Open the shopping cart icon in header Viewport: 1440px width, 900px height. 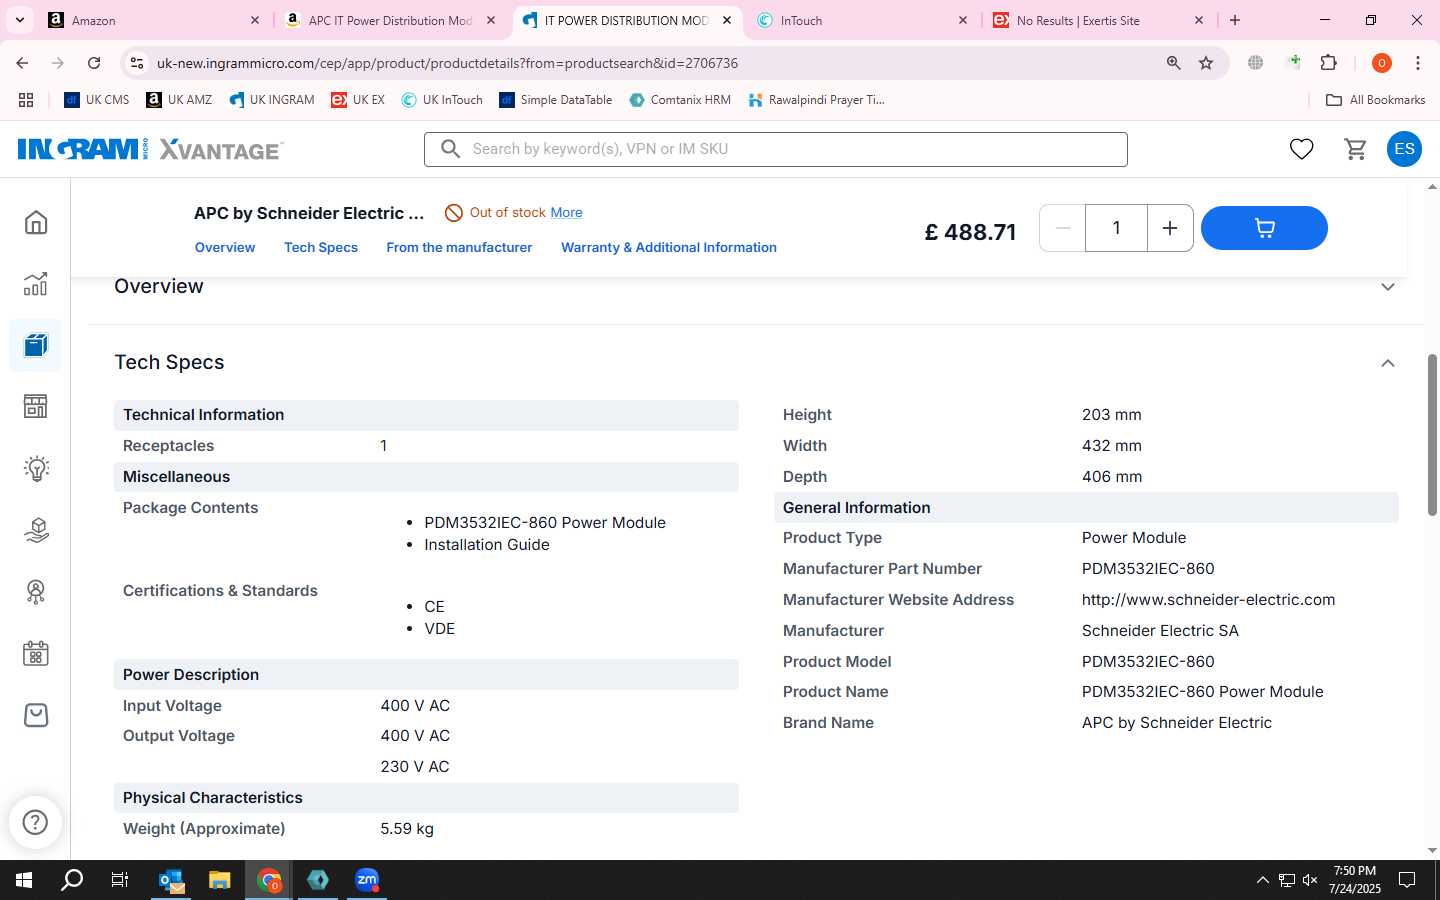coord(1356,149)
